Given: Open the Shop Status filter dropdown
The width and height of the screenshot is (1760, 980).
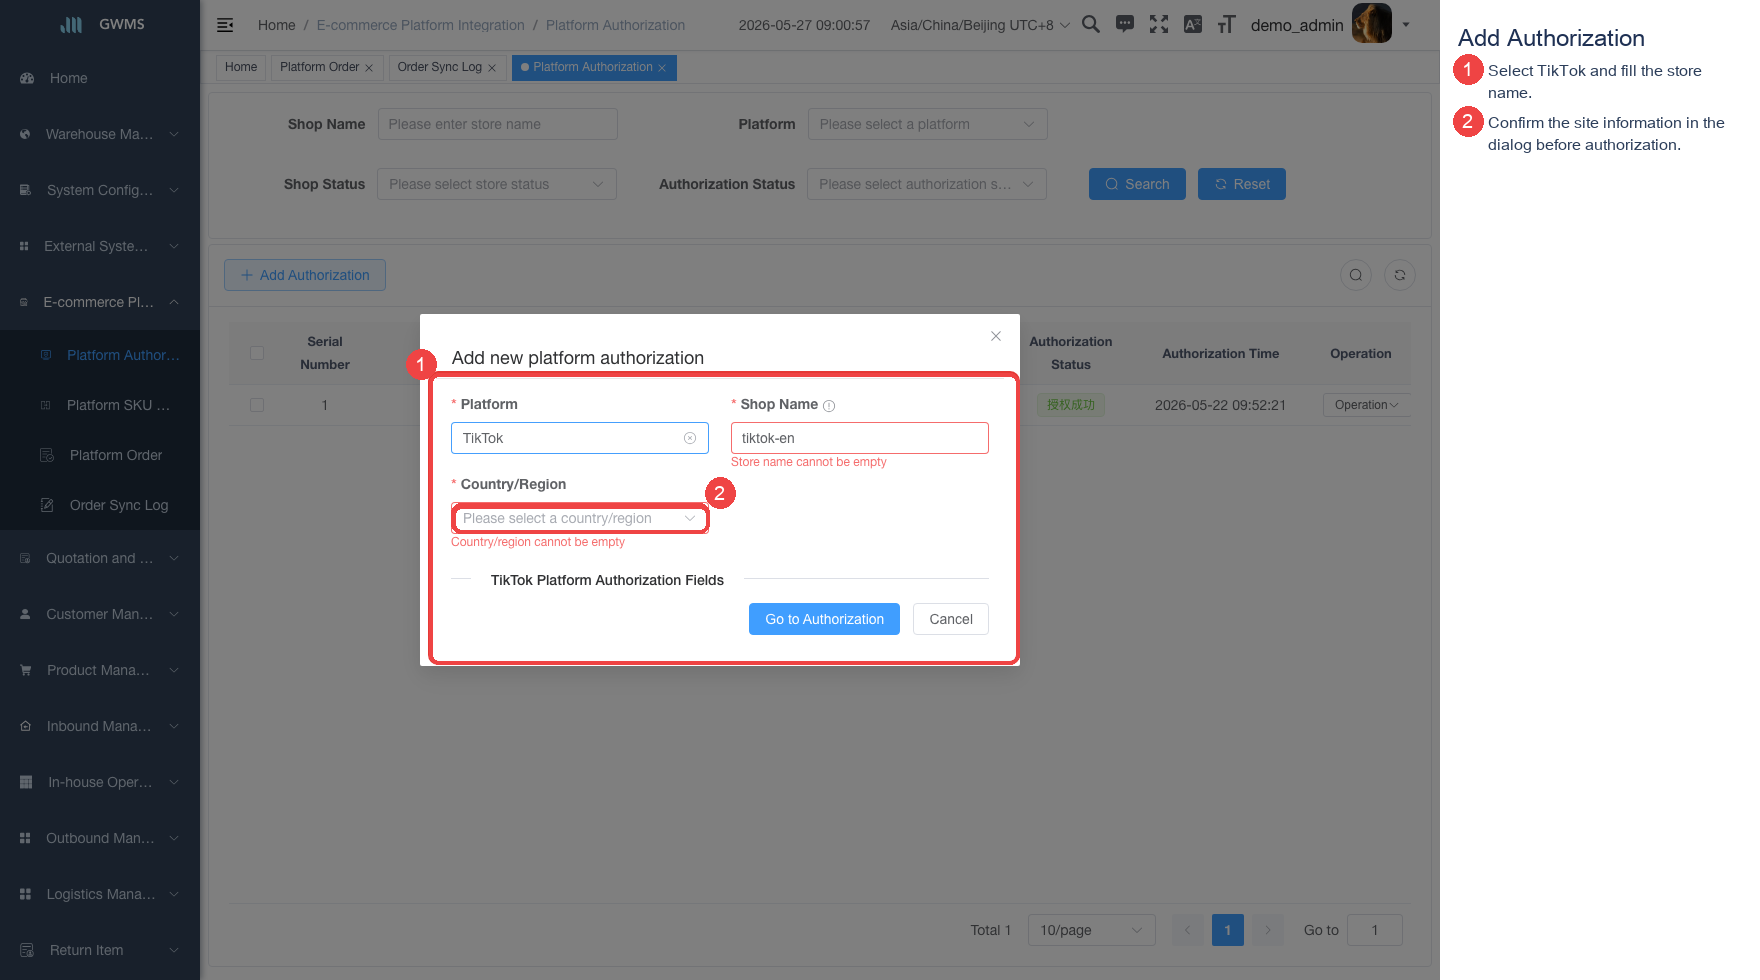Looking at the screenshot, I should tap(497, 184).
